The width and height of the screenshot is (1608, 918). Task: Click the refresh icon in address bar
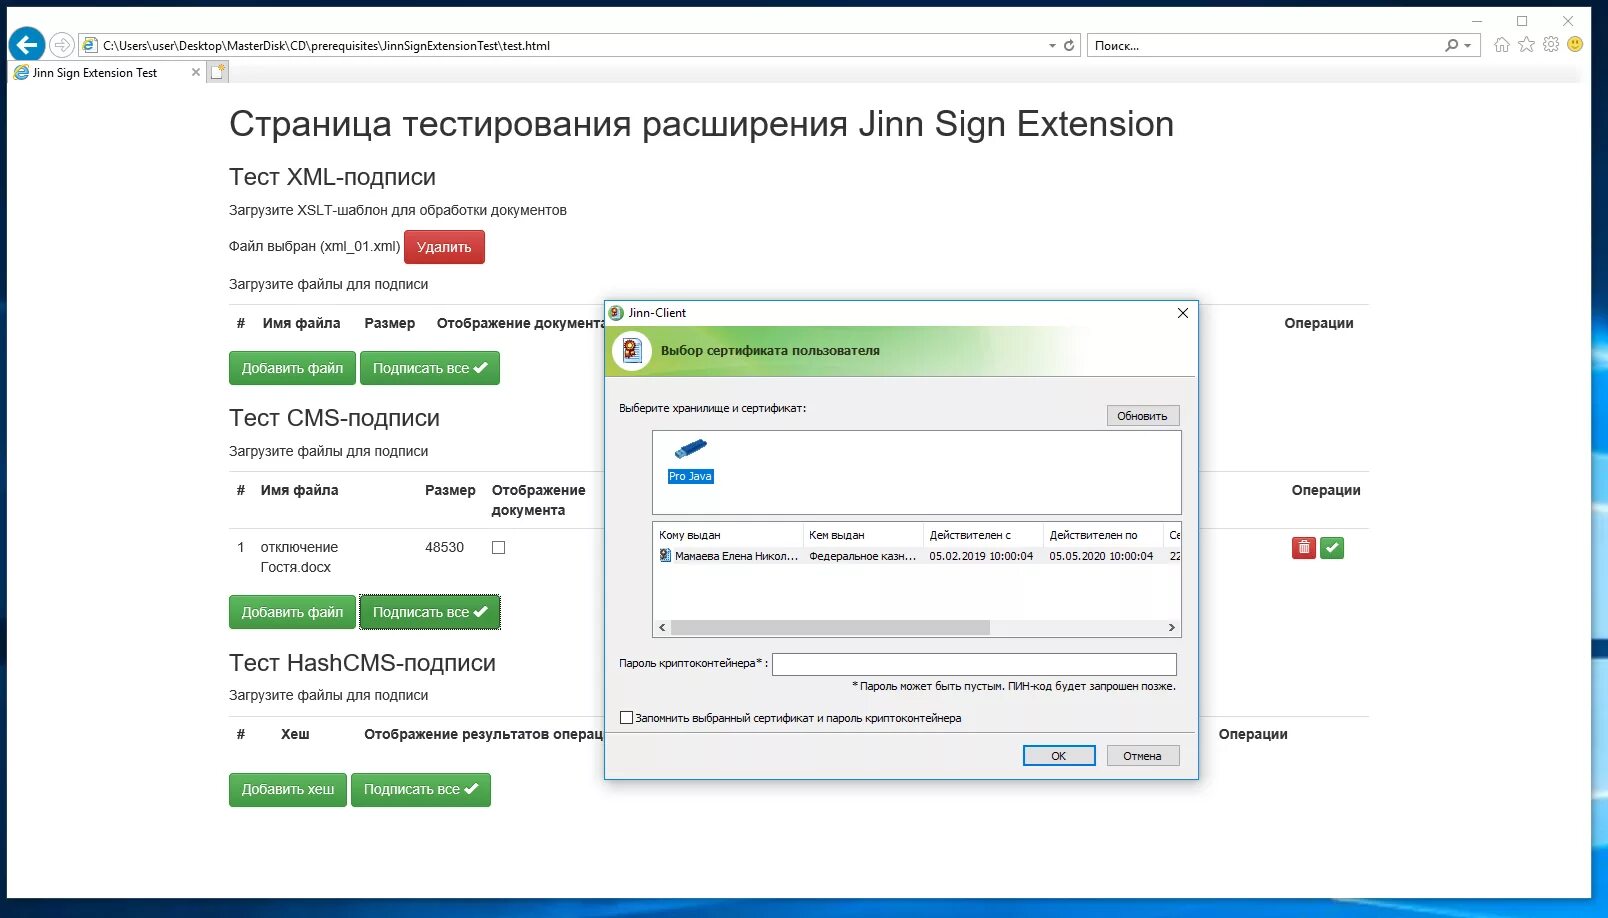coord(1069,45)
